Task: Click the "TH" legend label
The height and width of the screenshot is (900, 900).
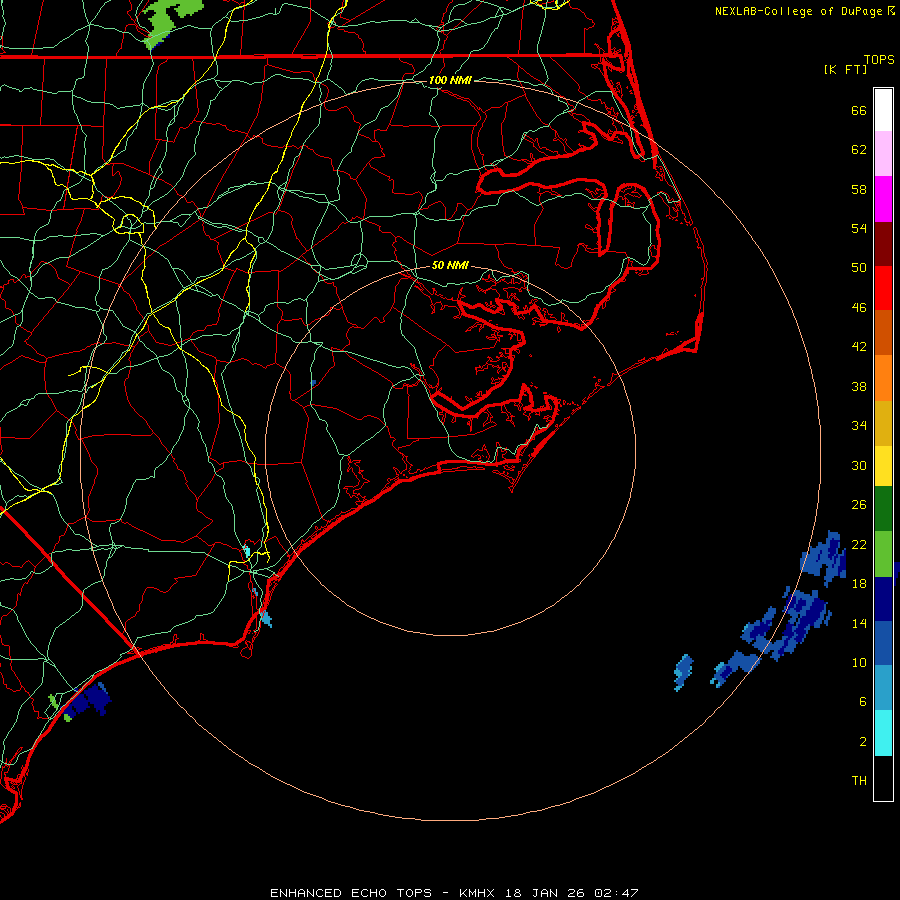Action: [x=859, y=781]
